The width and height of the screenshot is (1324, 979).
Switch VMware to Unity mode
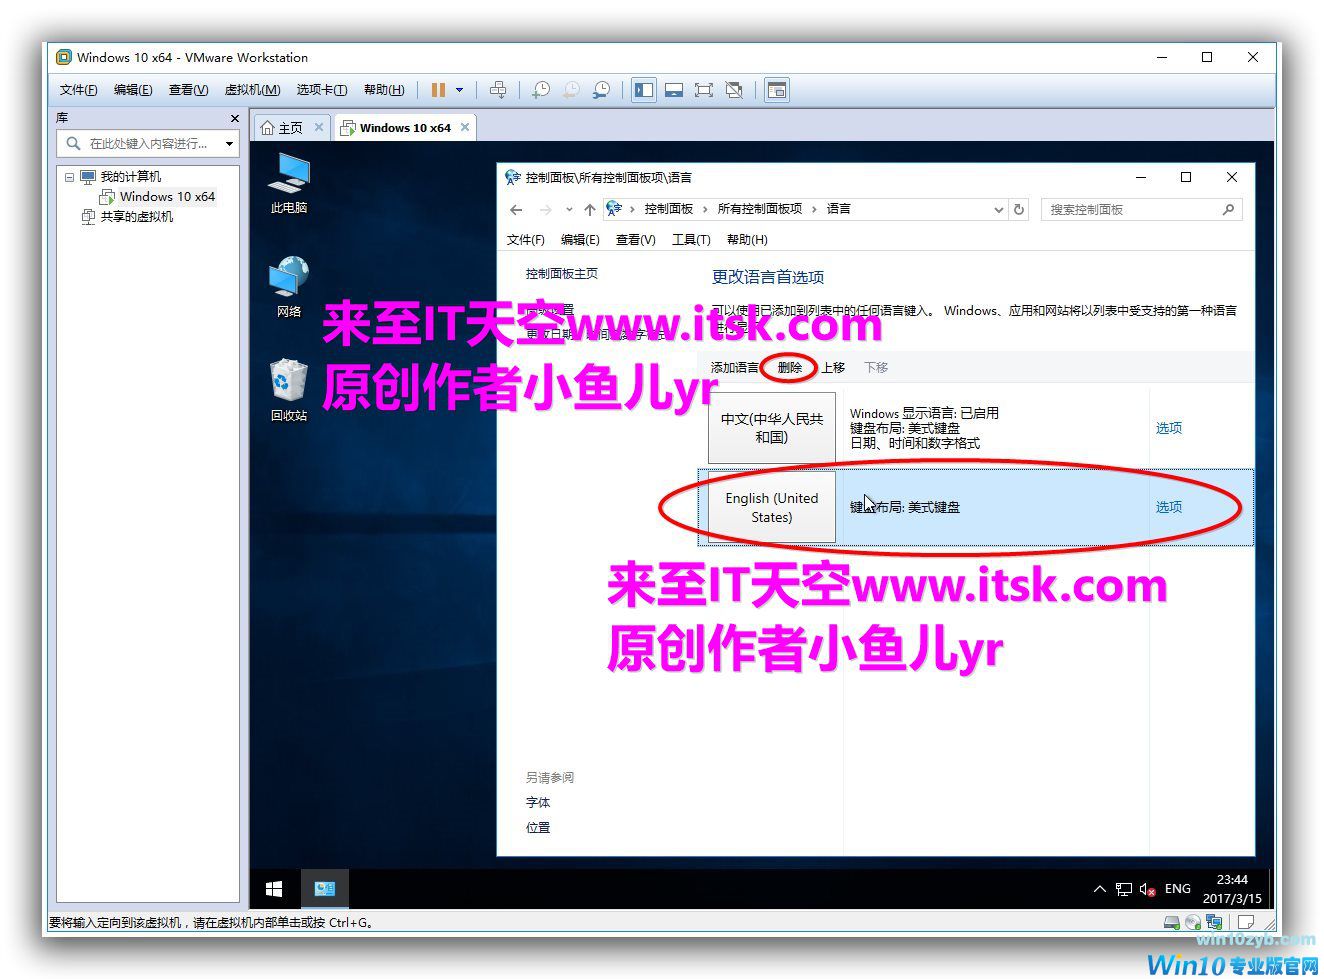coord(734,90)
